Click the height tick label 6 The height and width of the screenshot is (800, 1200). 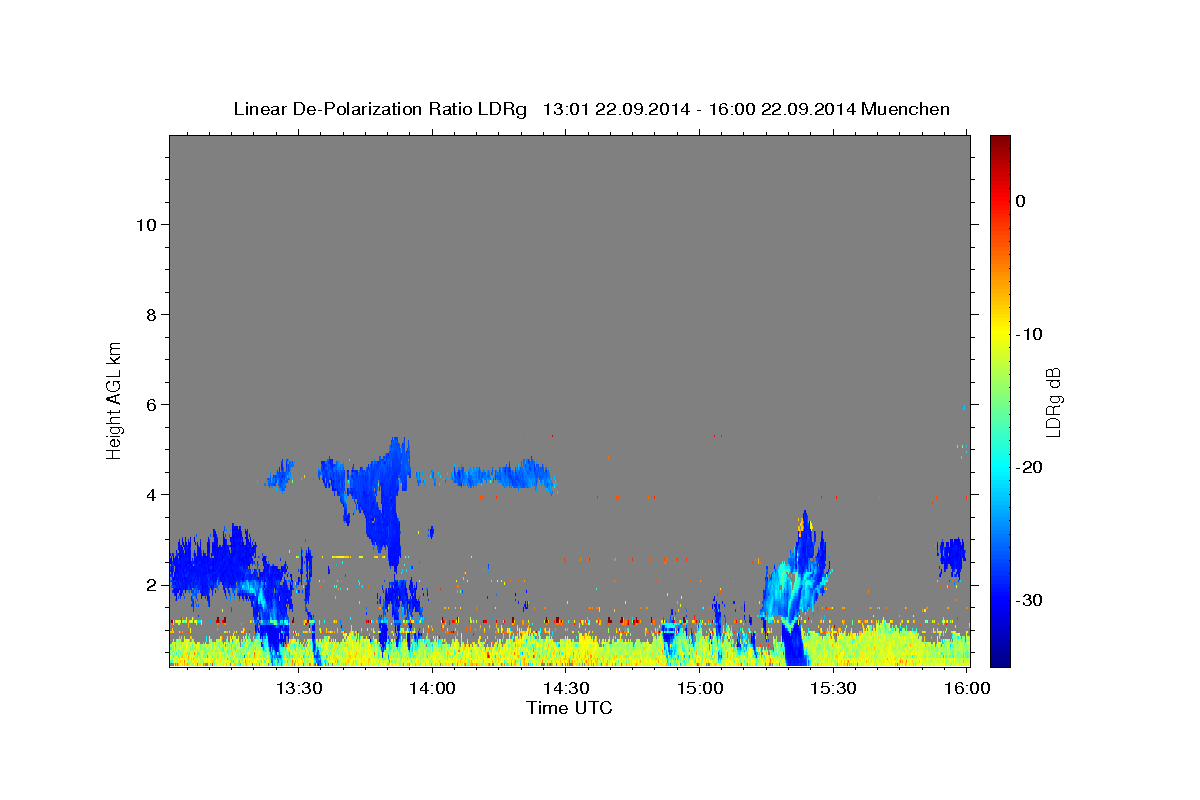(151, 404)
